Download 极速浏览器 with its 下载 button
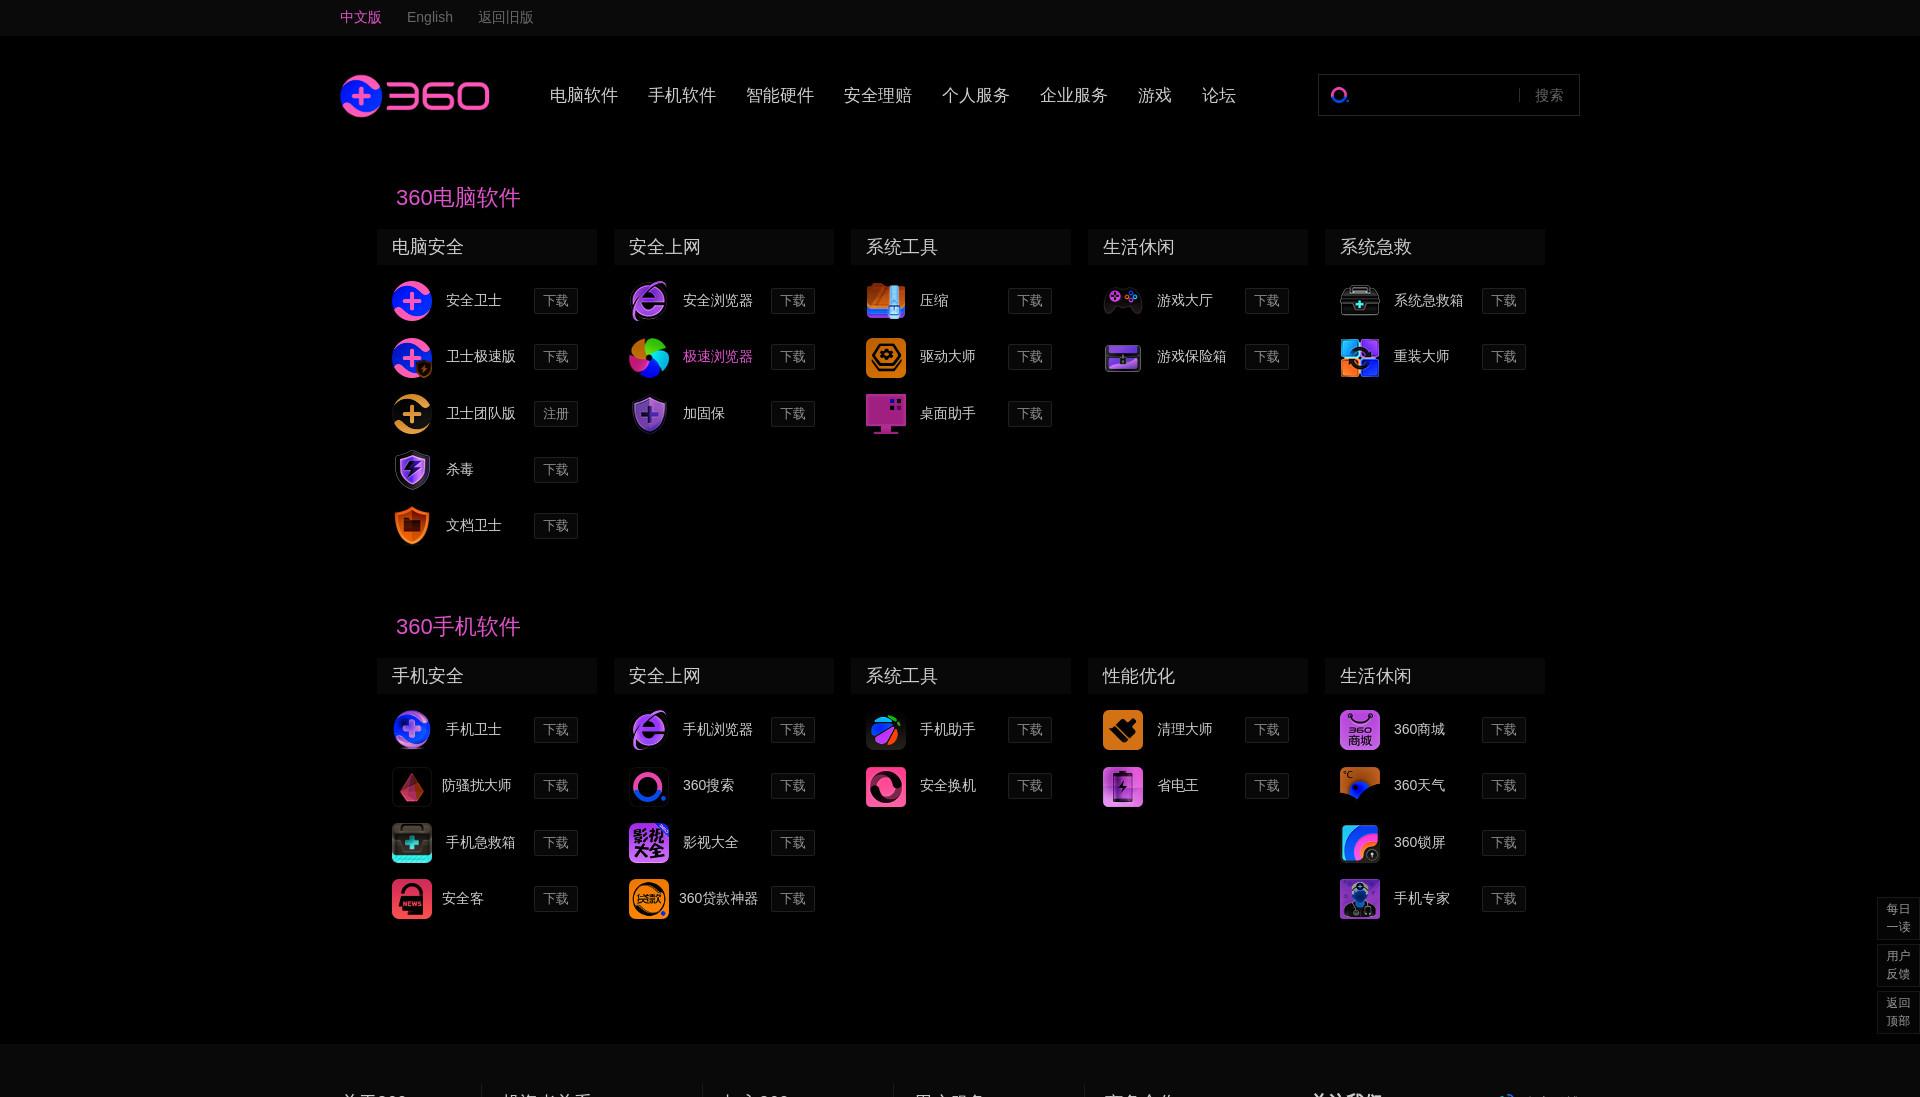This screenshot has height=1097, width=1920. click(793, 357)
